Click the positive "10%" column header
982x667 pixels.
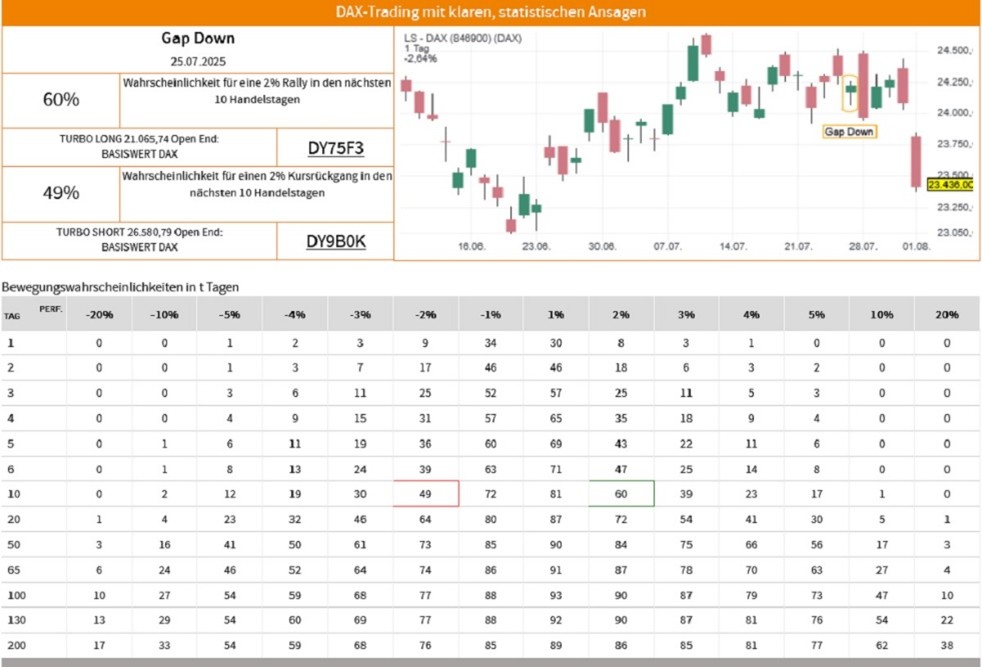click(881, 314)
